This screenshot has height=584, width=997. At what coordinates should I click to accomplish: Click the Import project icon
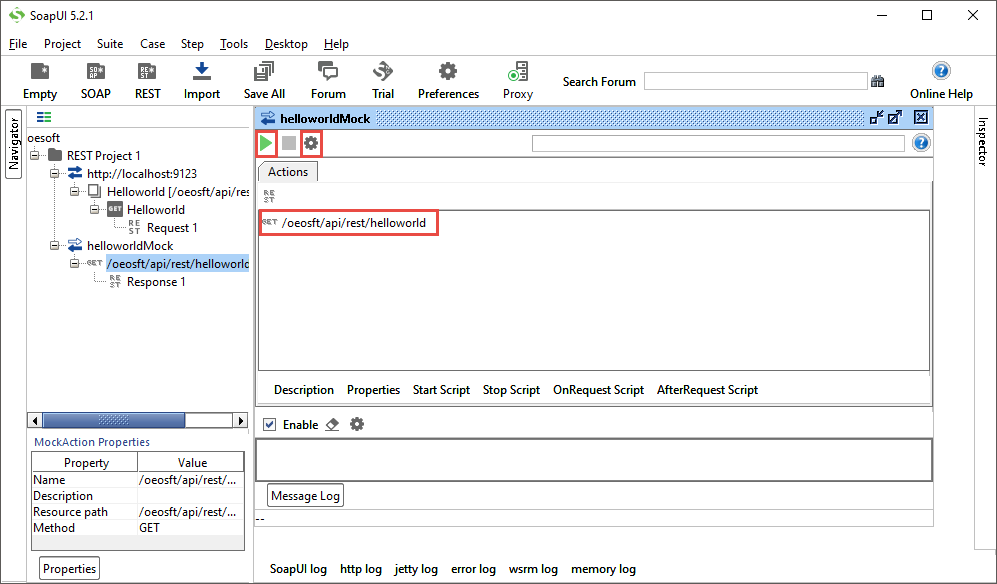(x=202, y=81)
